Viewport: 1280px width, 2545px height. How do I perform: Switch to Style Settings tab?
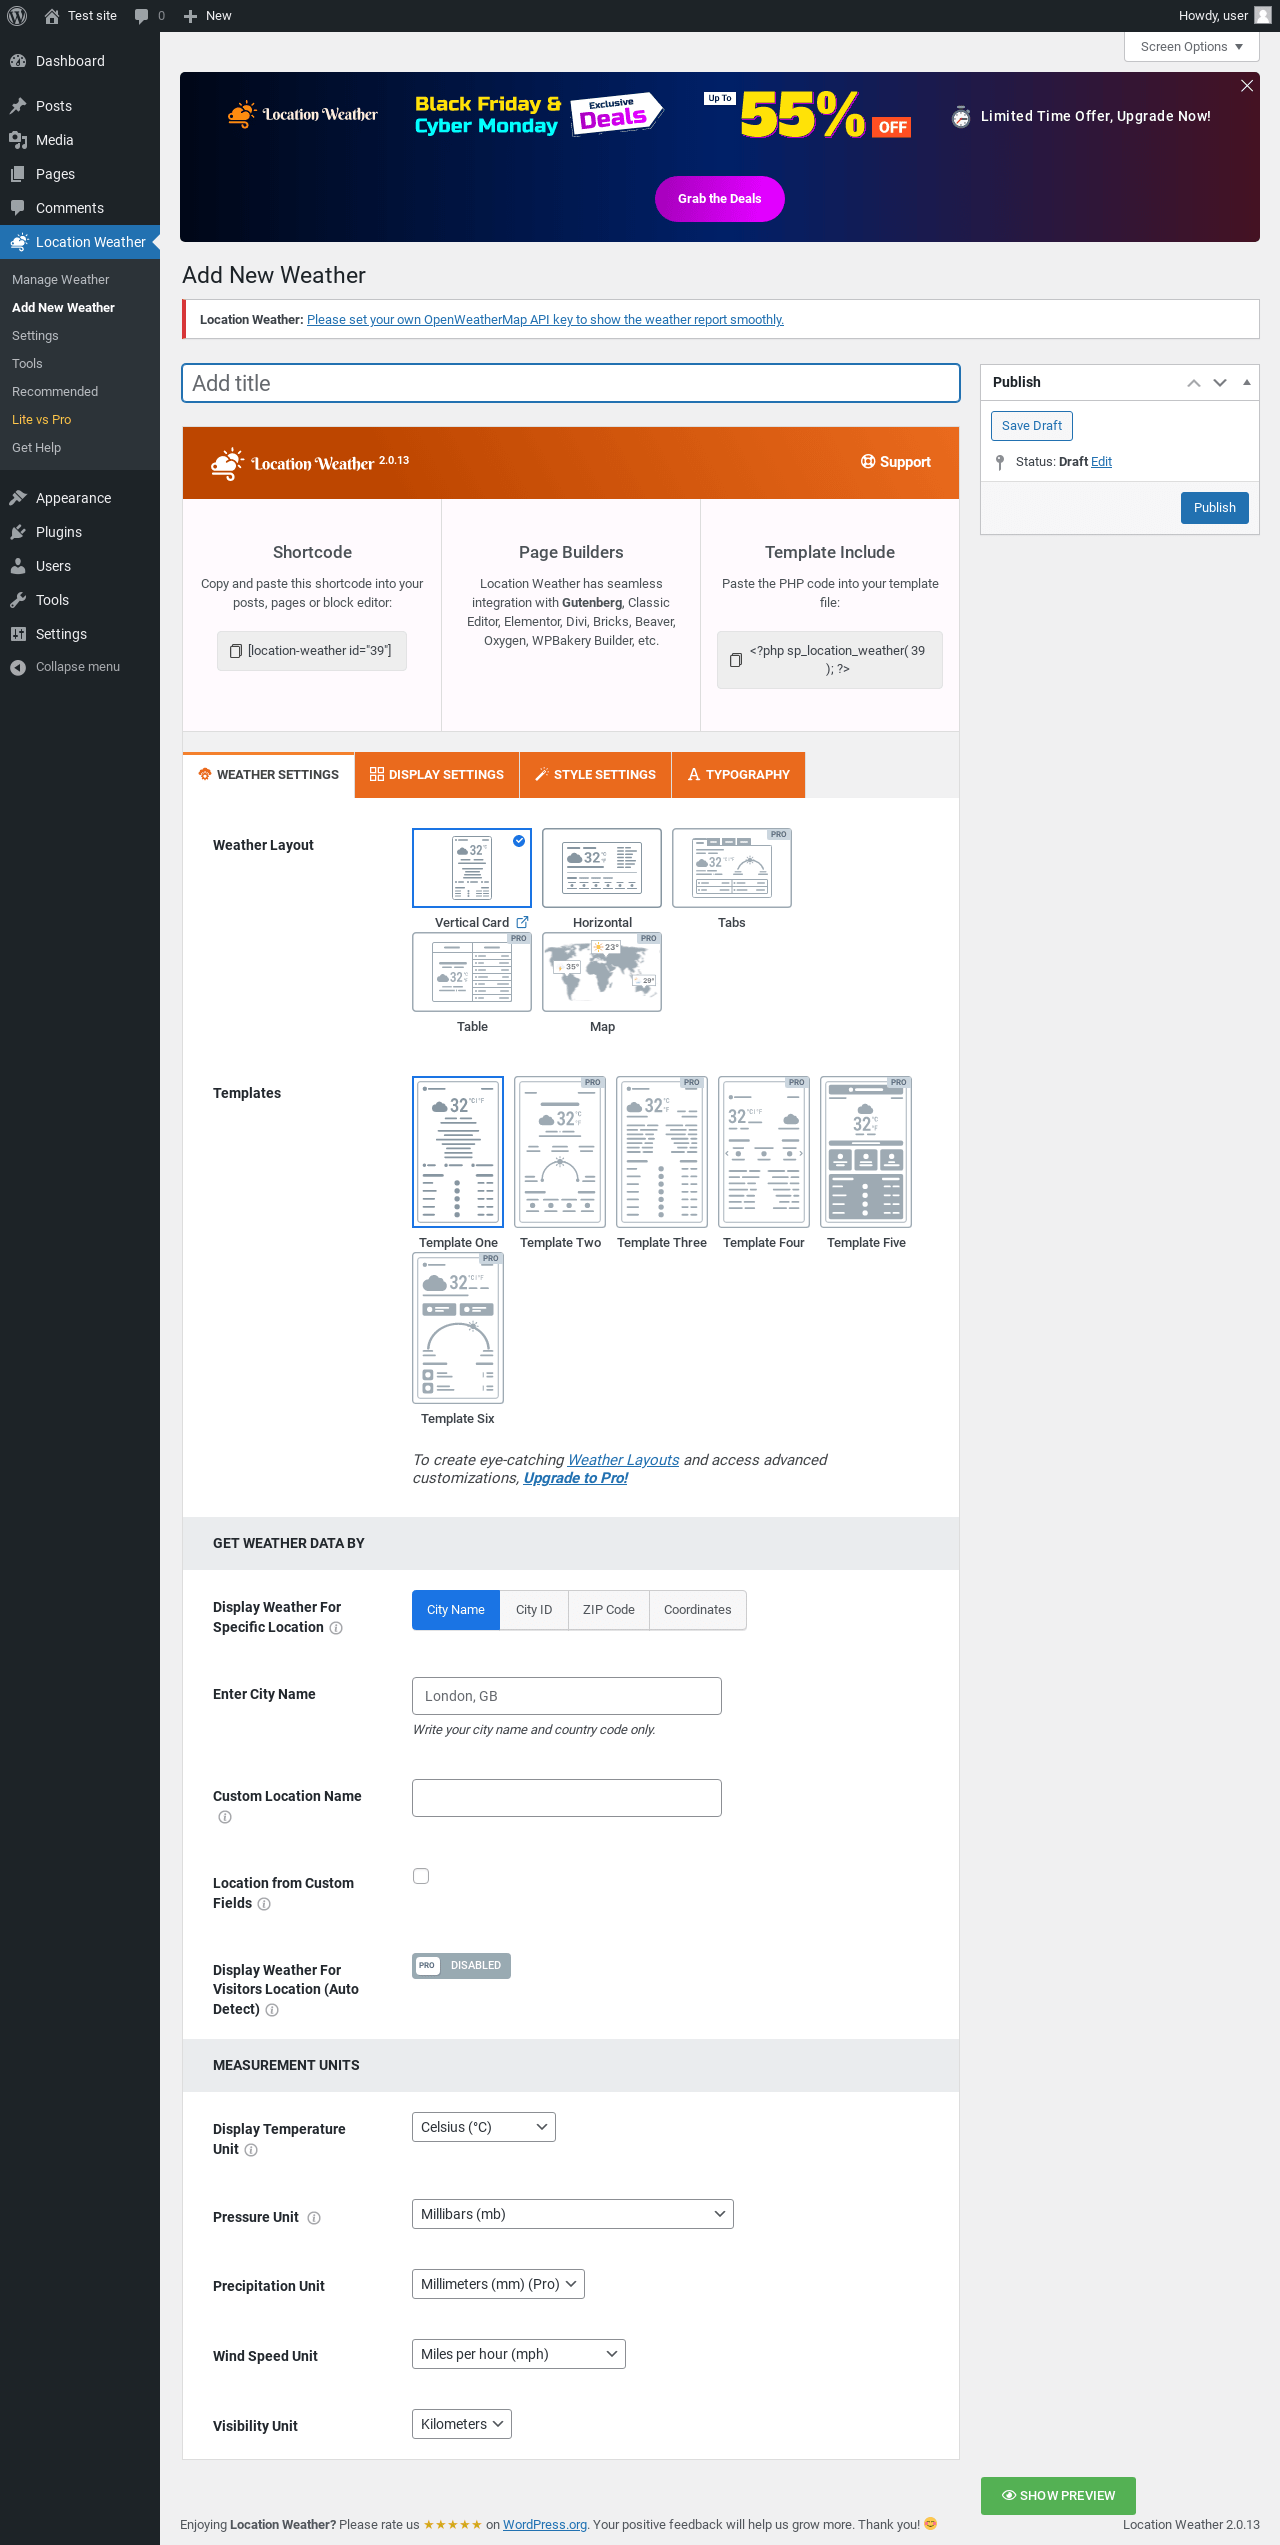pos(596,775)
